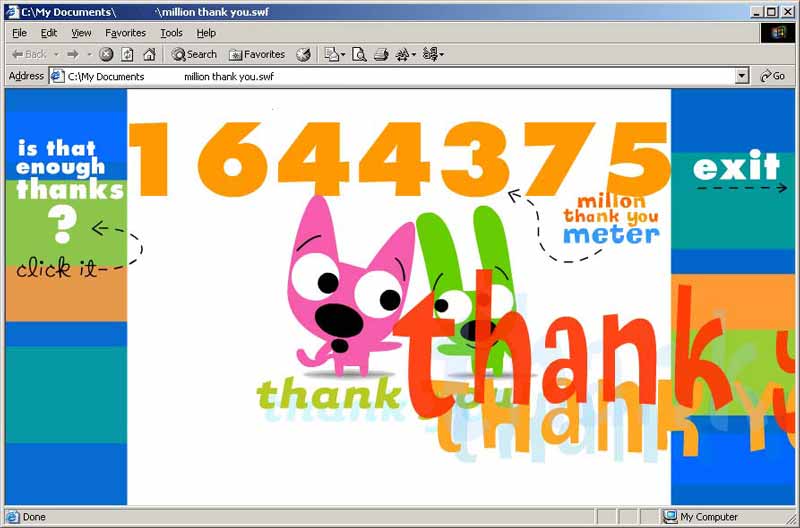
Task: Open the Tools menu
Action: click(171, 33)
